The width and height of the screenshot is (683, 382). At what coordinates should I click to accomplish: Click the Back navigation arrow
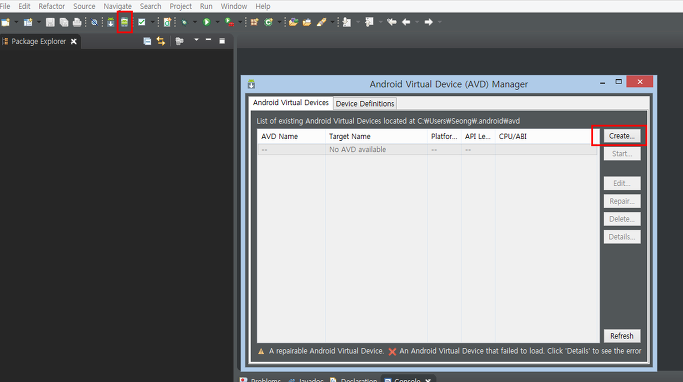[x=406, y=22]
